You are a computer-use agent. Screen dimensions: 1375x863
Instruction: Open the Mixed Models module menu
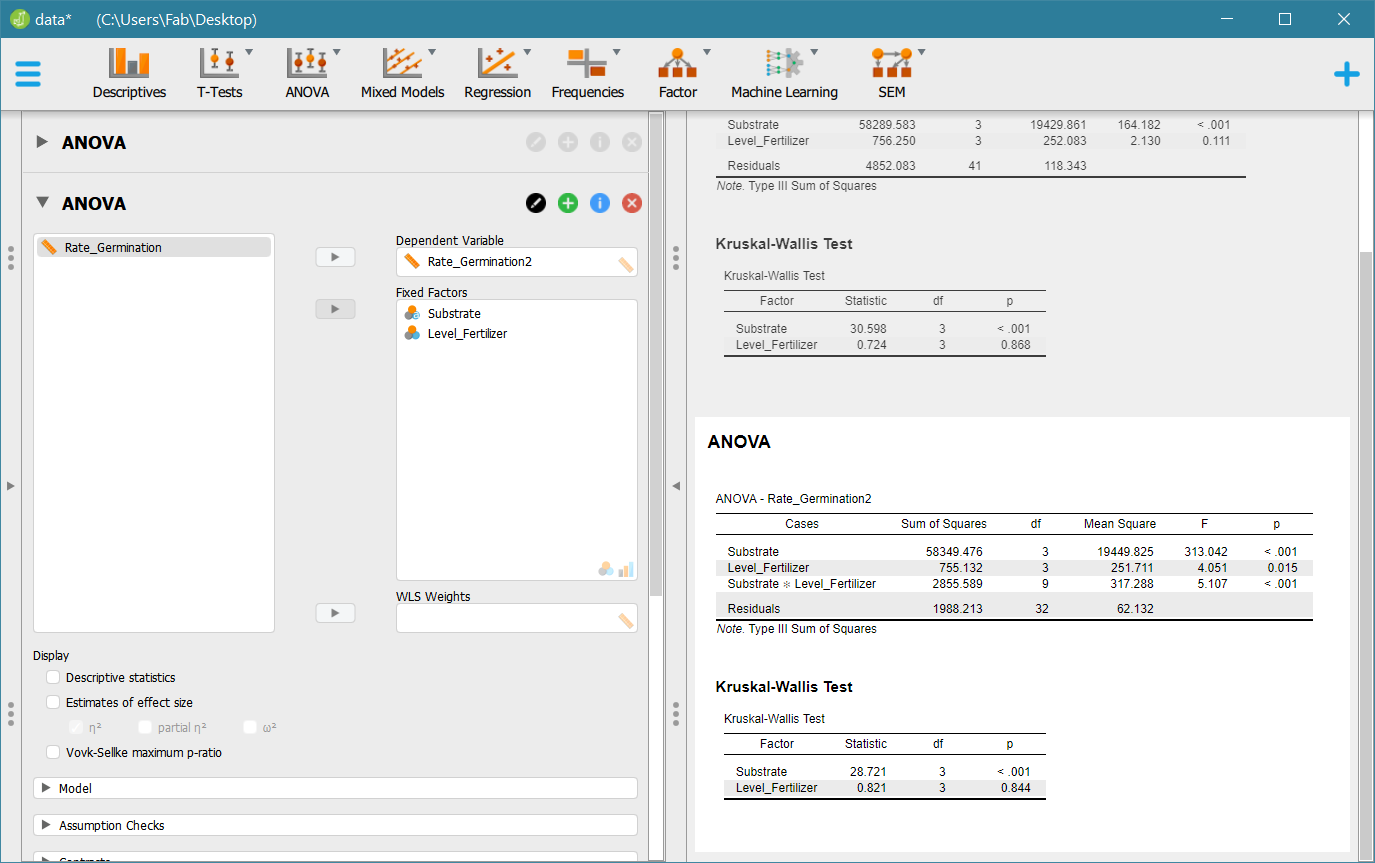tap(402, 74)
